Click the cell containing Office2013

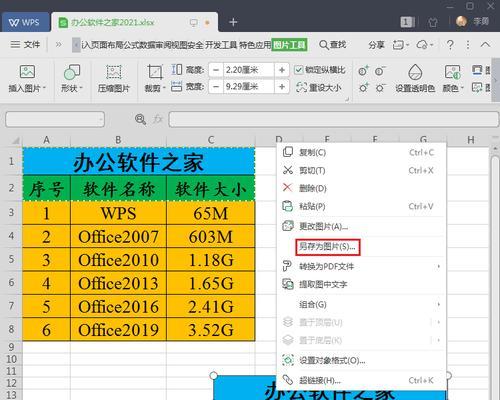point(118,283)
